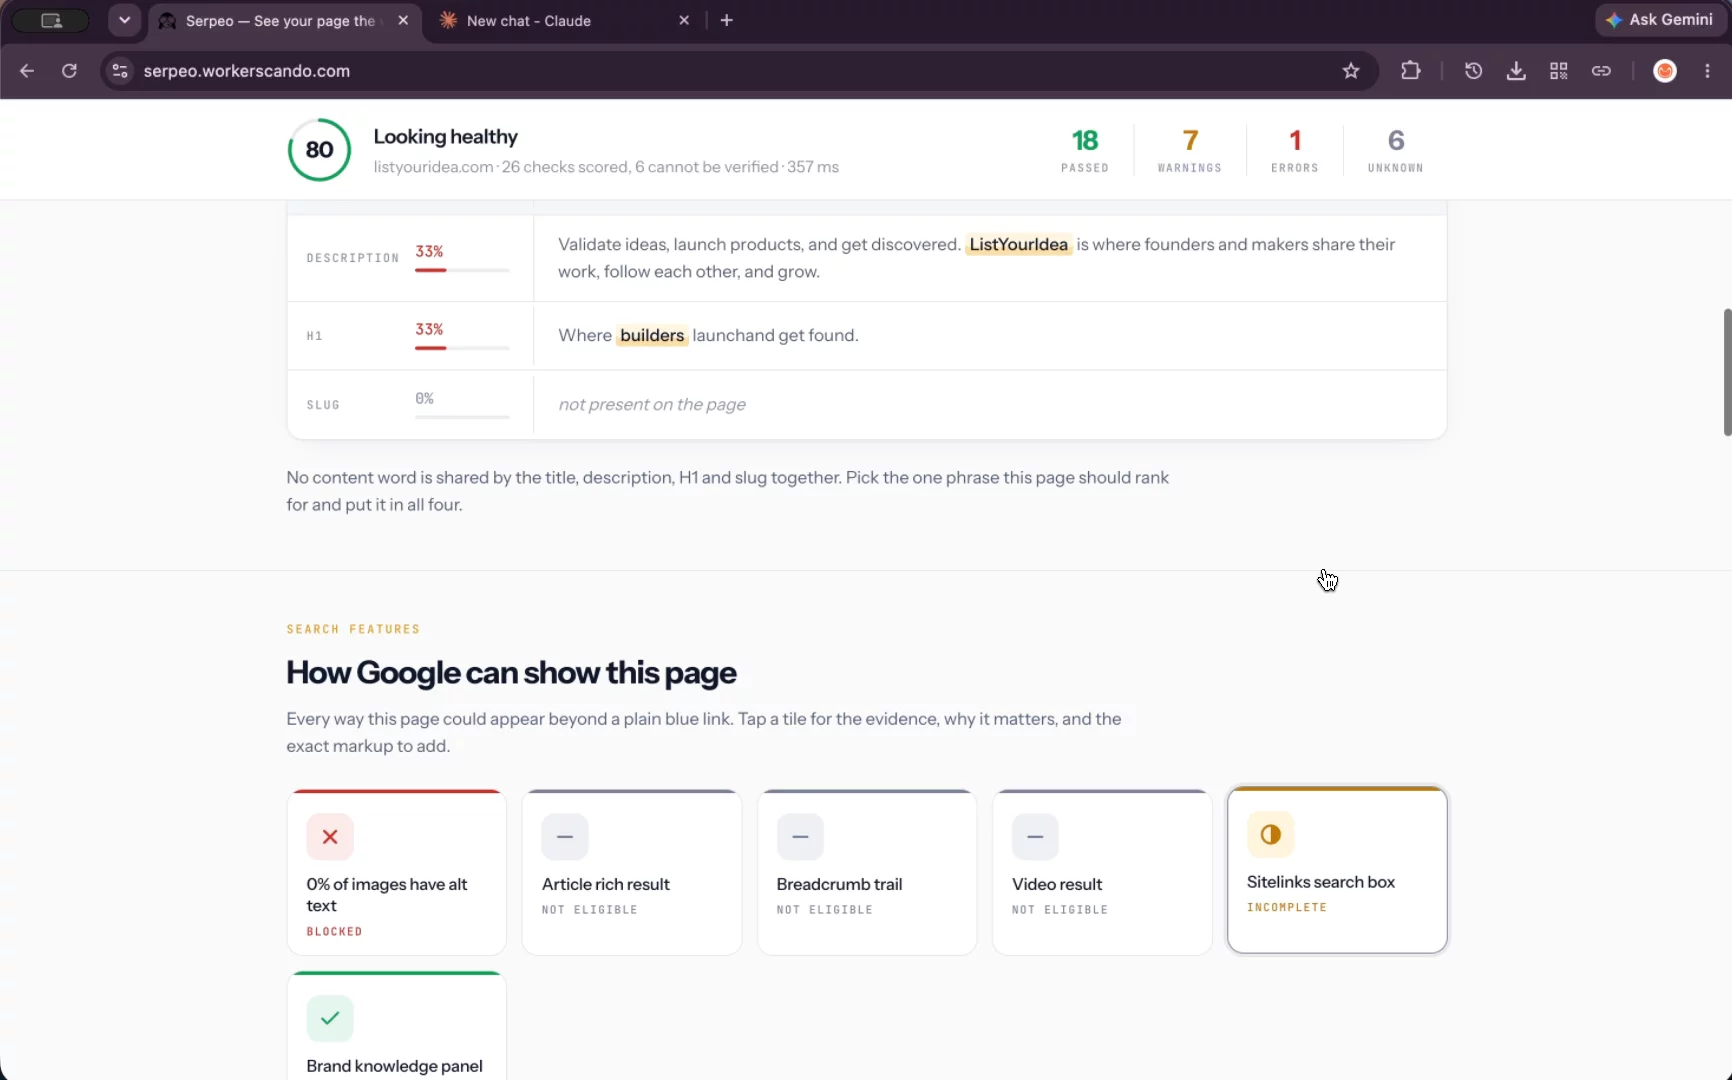This screenshot has height=1080, width=1732.
Task: Click the 7 Warnings counter
Action: point(1189,151)
